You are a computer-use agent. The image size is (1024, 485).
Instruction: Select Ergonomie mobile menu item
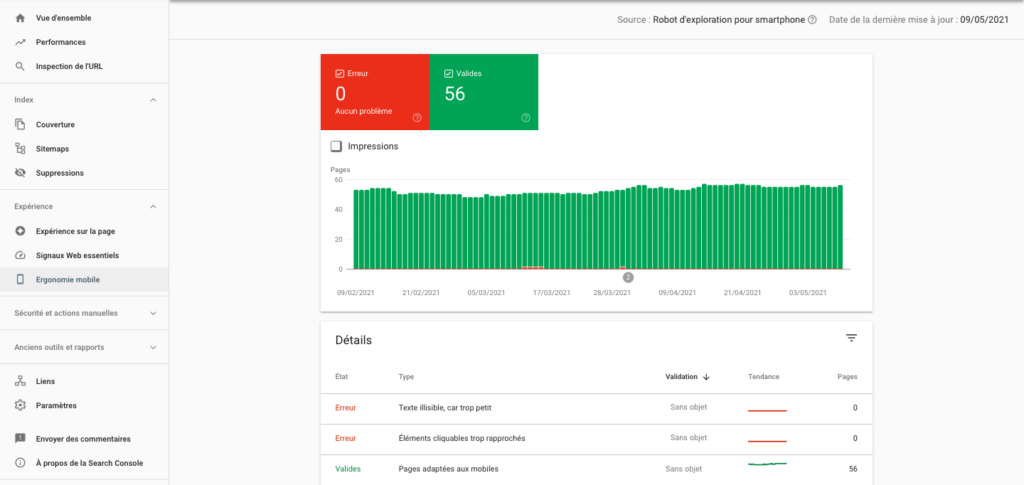[67, 280]
